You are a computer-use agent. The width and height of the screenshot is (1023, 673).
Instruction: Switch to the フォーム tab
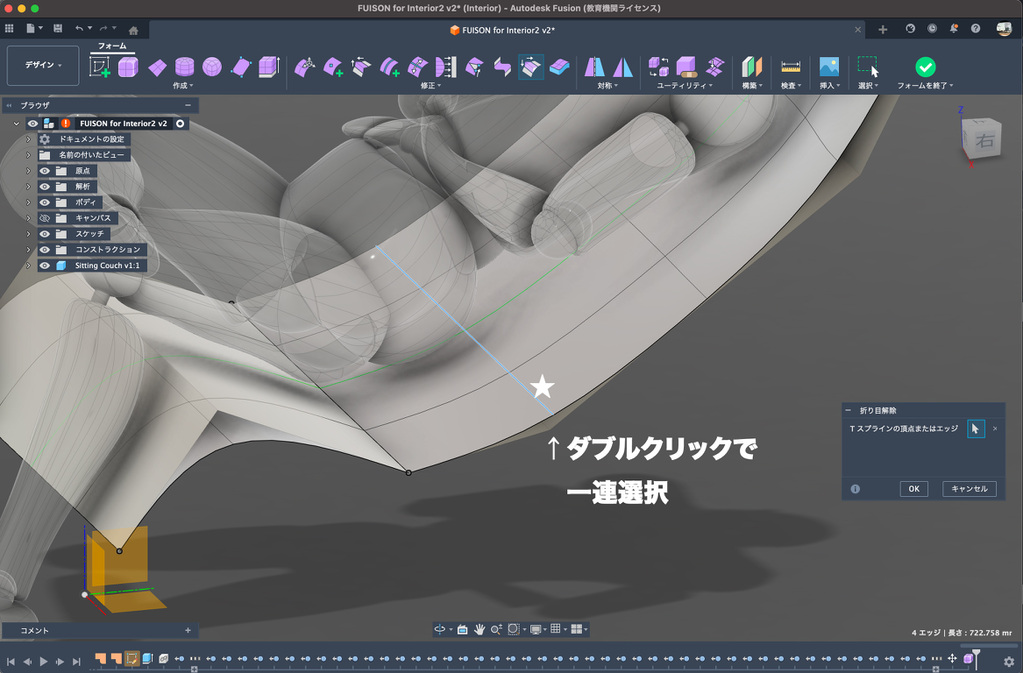coord(111,46)
